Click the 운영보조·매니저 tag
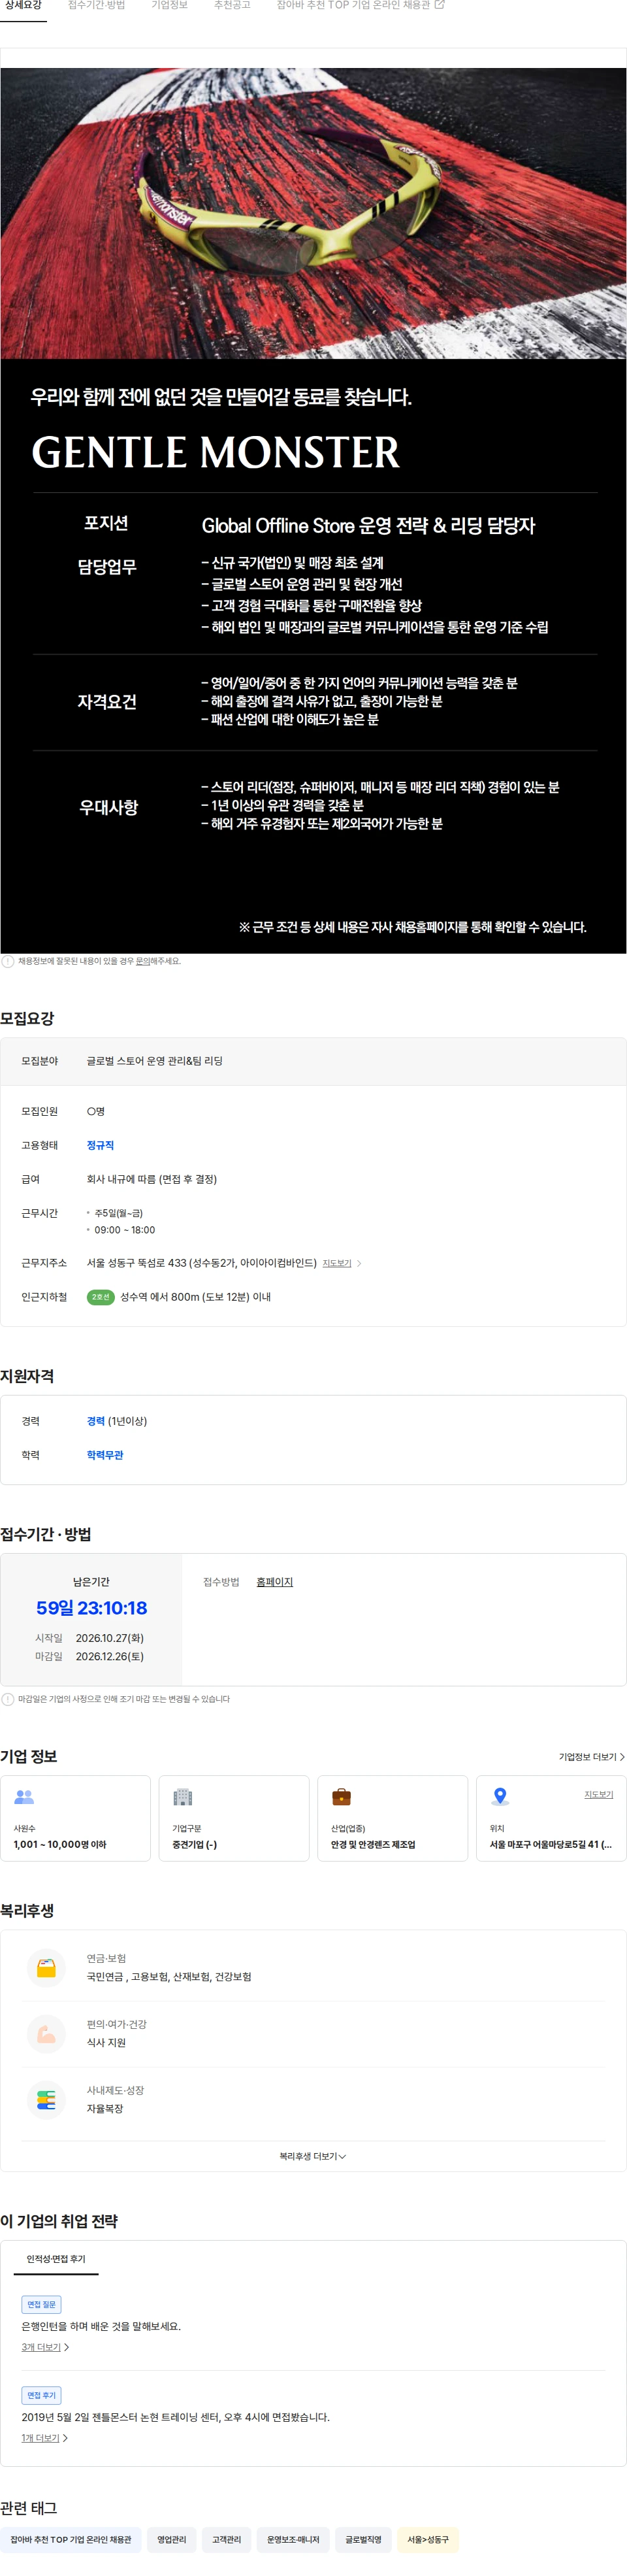 pos(293,2539)
